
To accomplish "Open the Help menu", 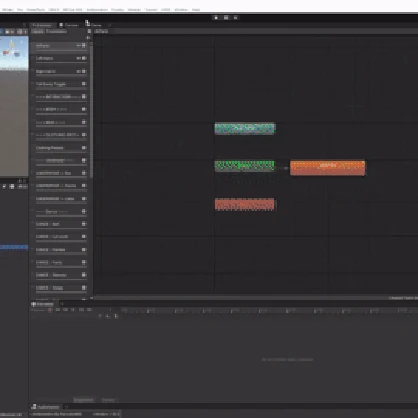I will (x=196, y=9).
